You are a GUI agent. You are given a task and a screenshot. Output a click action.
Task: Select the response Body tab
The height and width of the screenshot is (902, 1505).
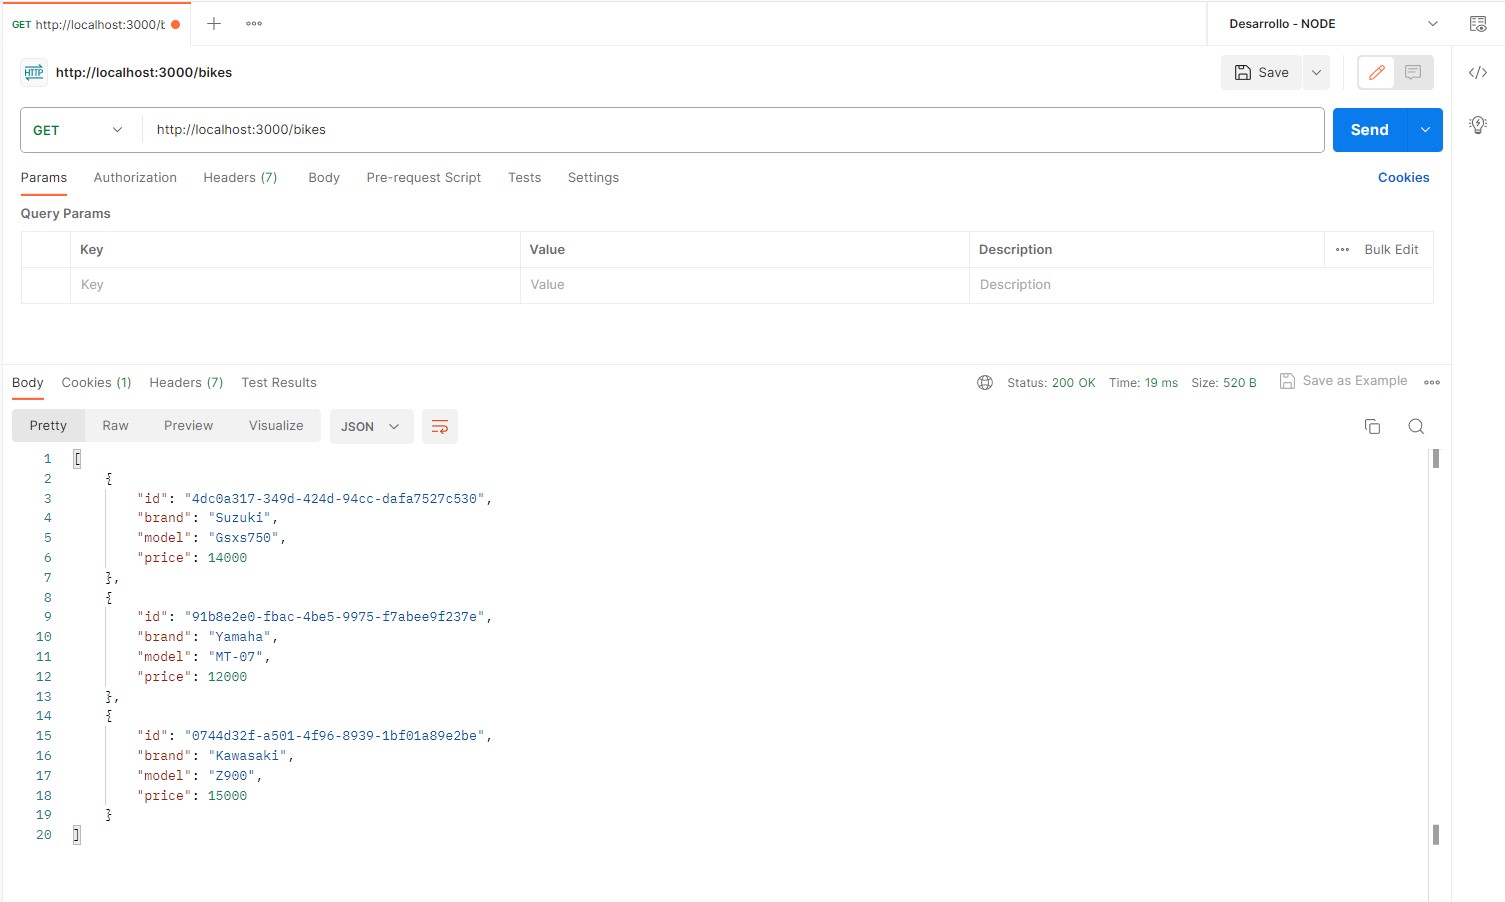[x=28, y=382]
